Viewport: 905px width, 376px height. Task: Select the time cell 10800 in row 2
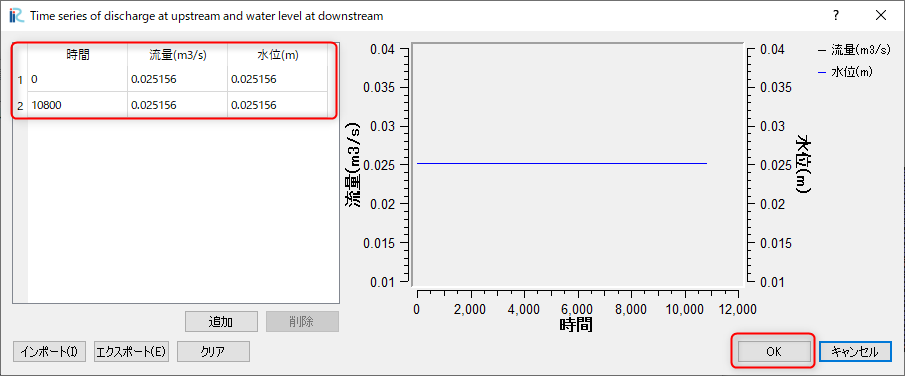77,105
